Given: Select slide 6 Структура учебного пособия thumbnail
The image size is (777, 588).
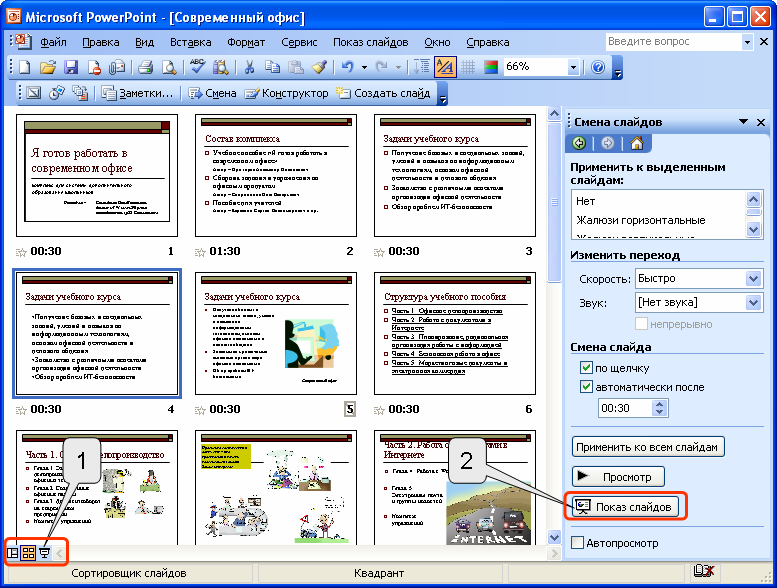Looking at the screenshot, I should point(455,333).
